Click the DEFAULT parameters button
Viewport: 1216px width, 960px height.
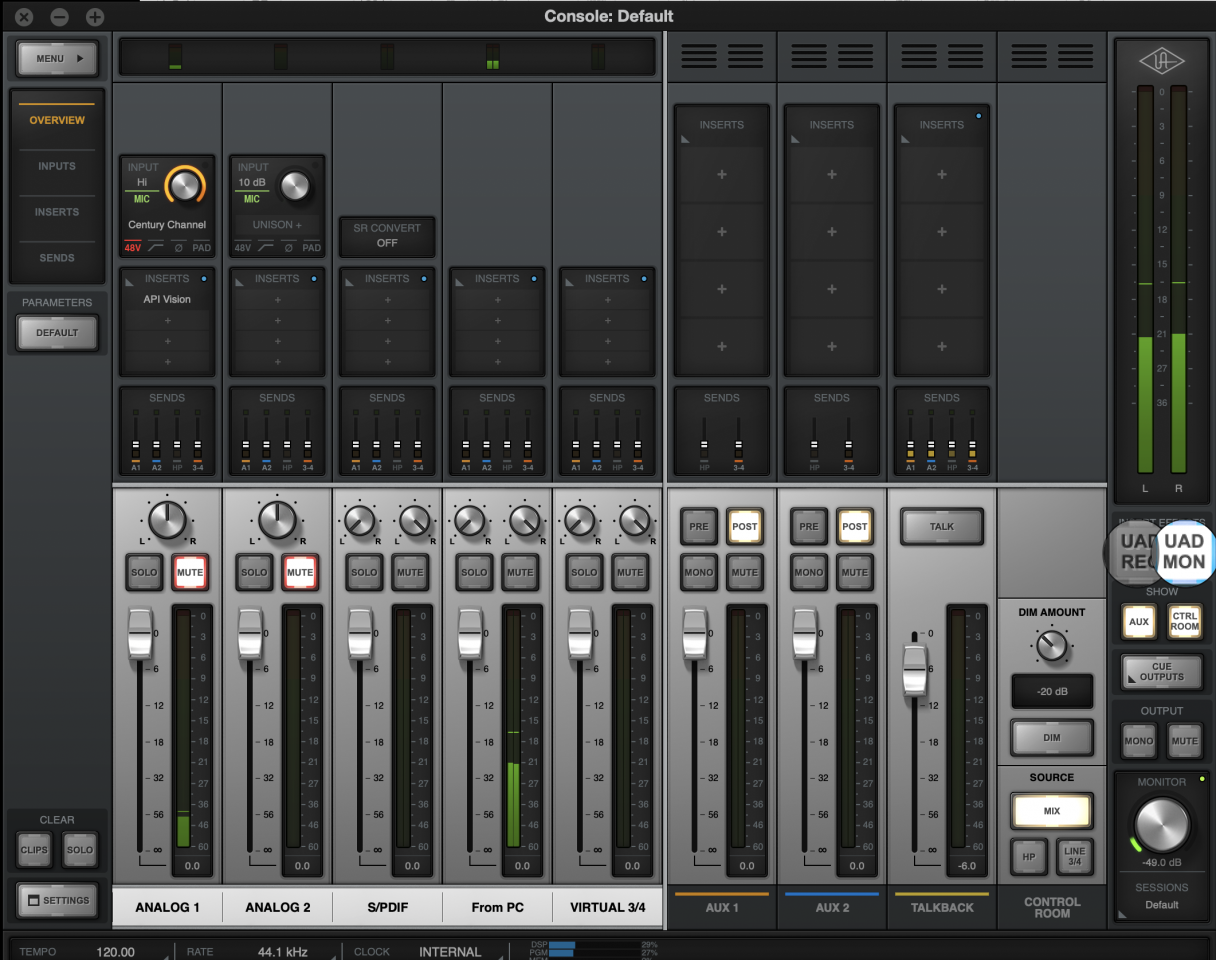[57, 333]
